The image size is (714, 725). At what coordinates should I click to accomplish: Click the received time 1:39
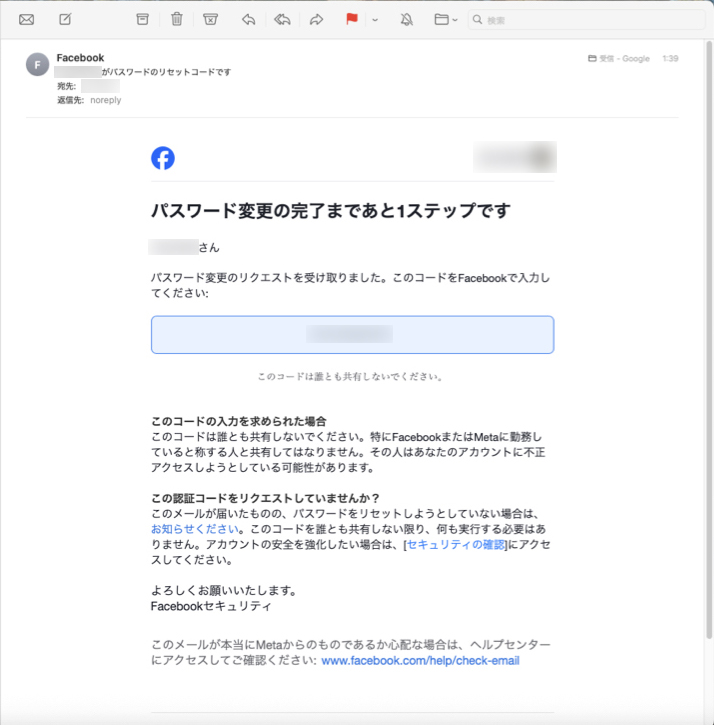(x=670, y=59)
